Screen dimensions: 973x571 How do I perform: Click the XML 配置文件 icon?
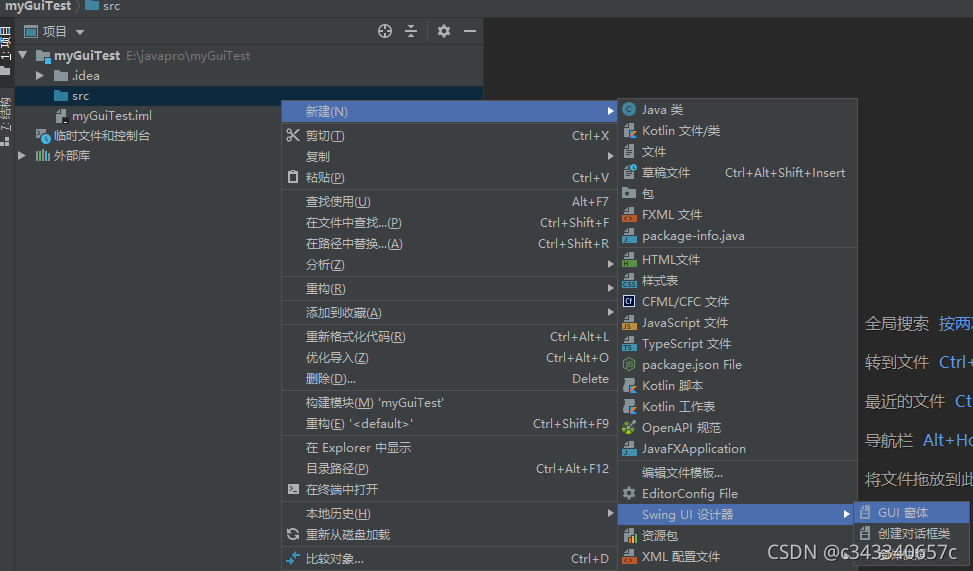coord(629,557)
